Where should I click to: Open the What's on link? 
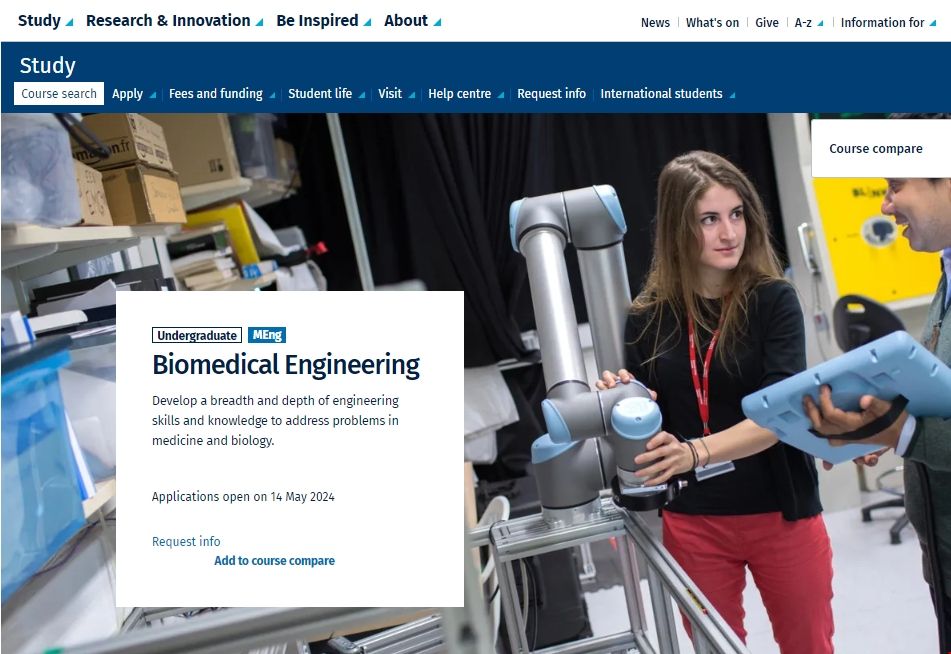[x=712, y=23]
